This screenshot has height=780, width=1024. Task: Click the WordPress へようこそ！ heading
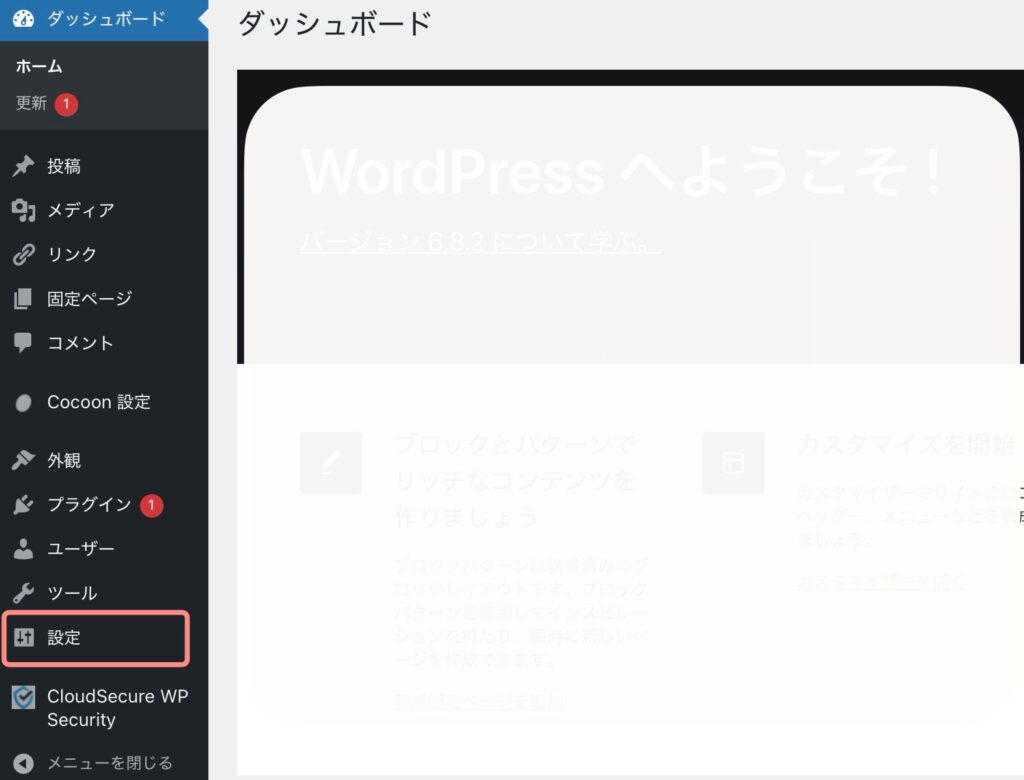tap(621, 171)
